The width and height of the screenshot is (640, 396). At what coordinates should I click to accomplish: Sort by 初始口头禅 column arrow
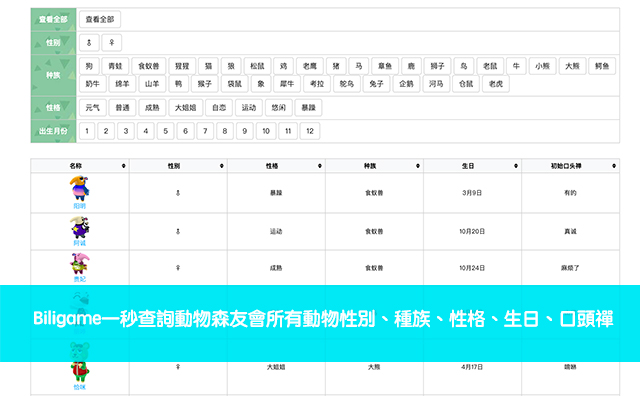(614, 166)
